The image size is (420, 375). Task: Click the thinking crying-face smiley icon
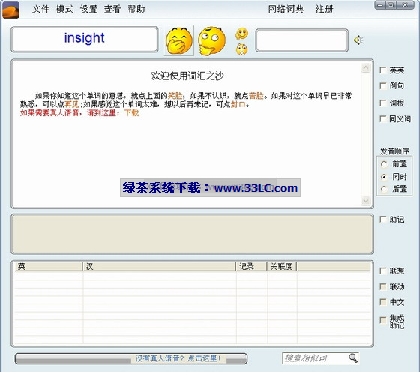tap(212, 41)
